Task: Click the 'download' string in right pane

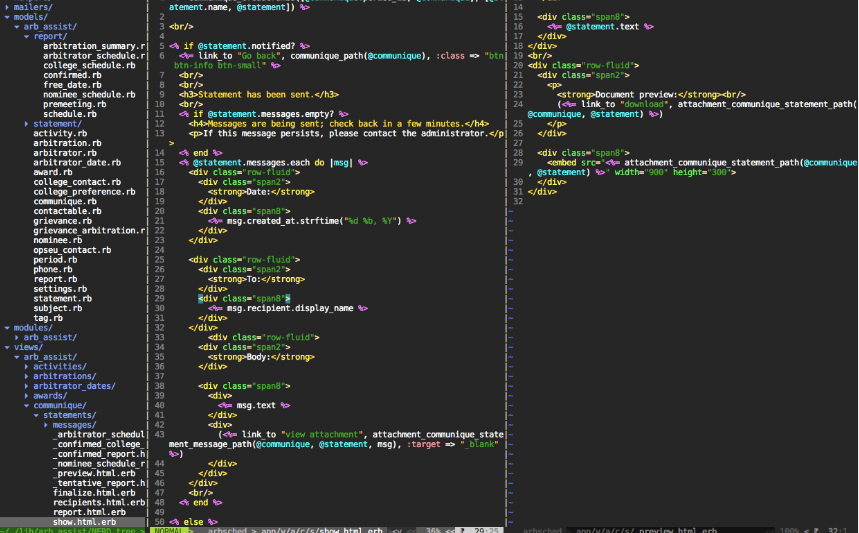Action: (644, 104)
